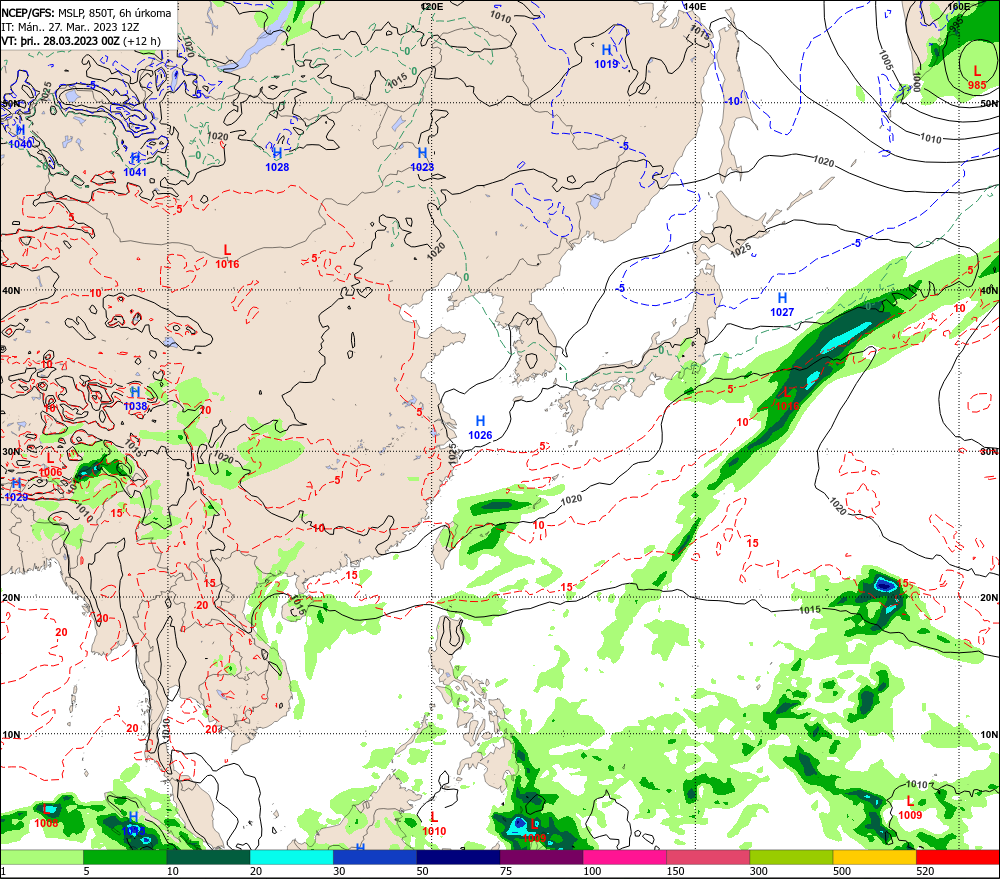Click the NCEP/GFS map title text
Image resolution: width=1000 pixels, height=879 pixels.
point(86,13)
